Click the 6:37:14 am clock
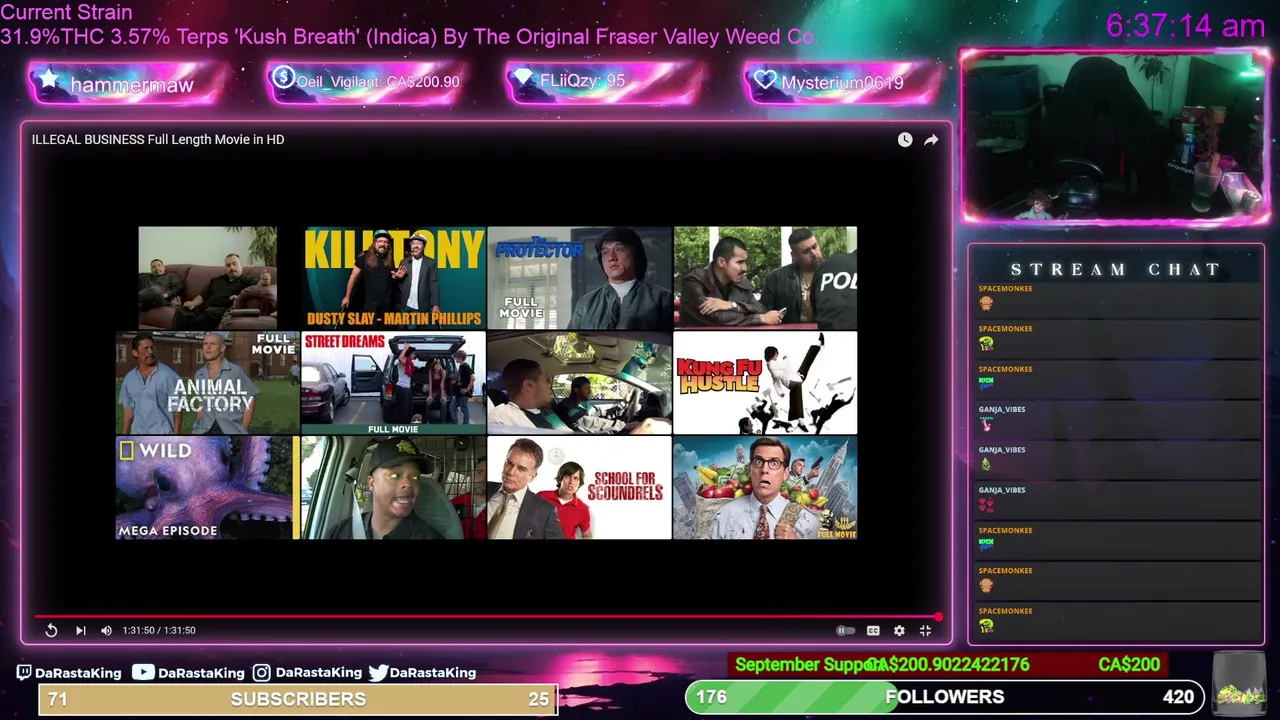The image size is (1280, 720). point(1186,26)
